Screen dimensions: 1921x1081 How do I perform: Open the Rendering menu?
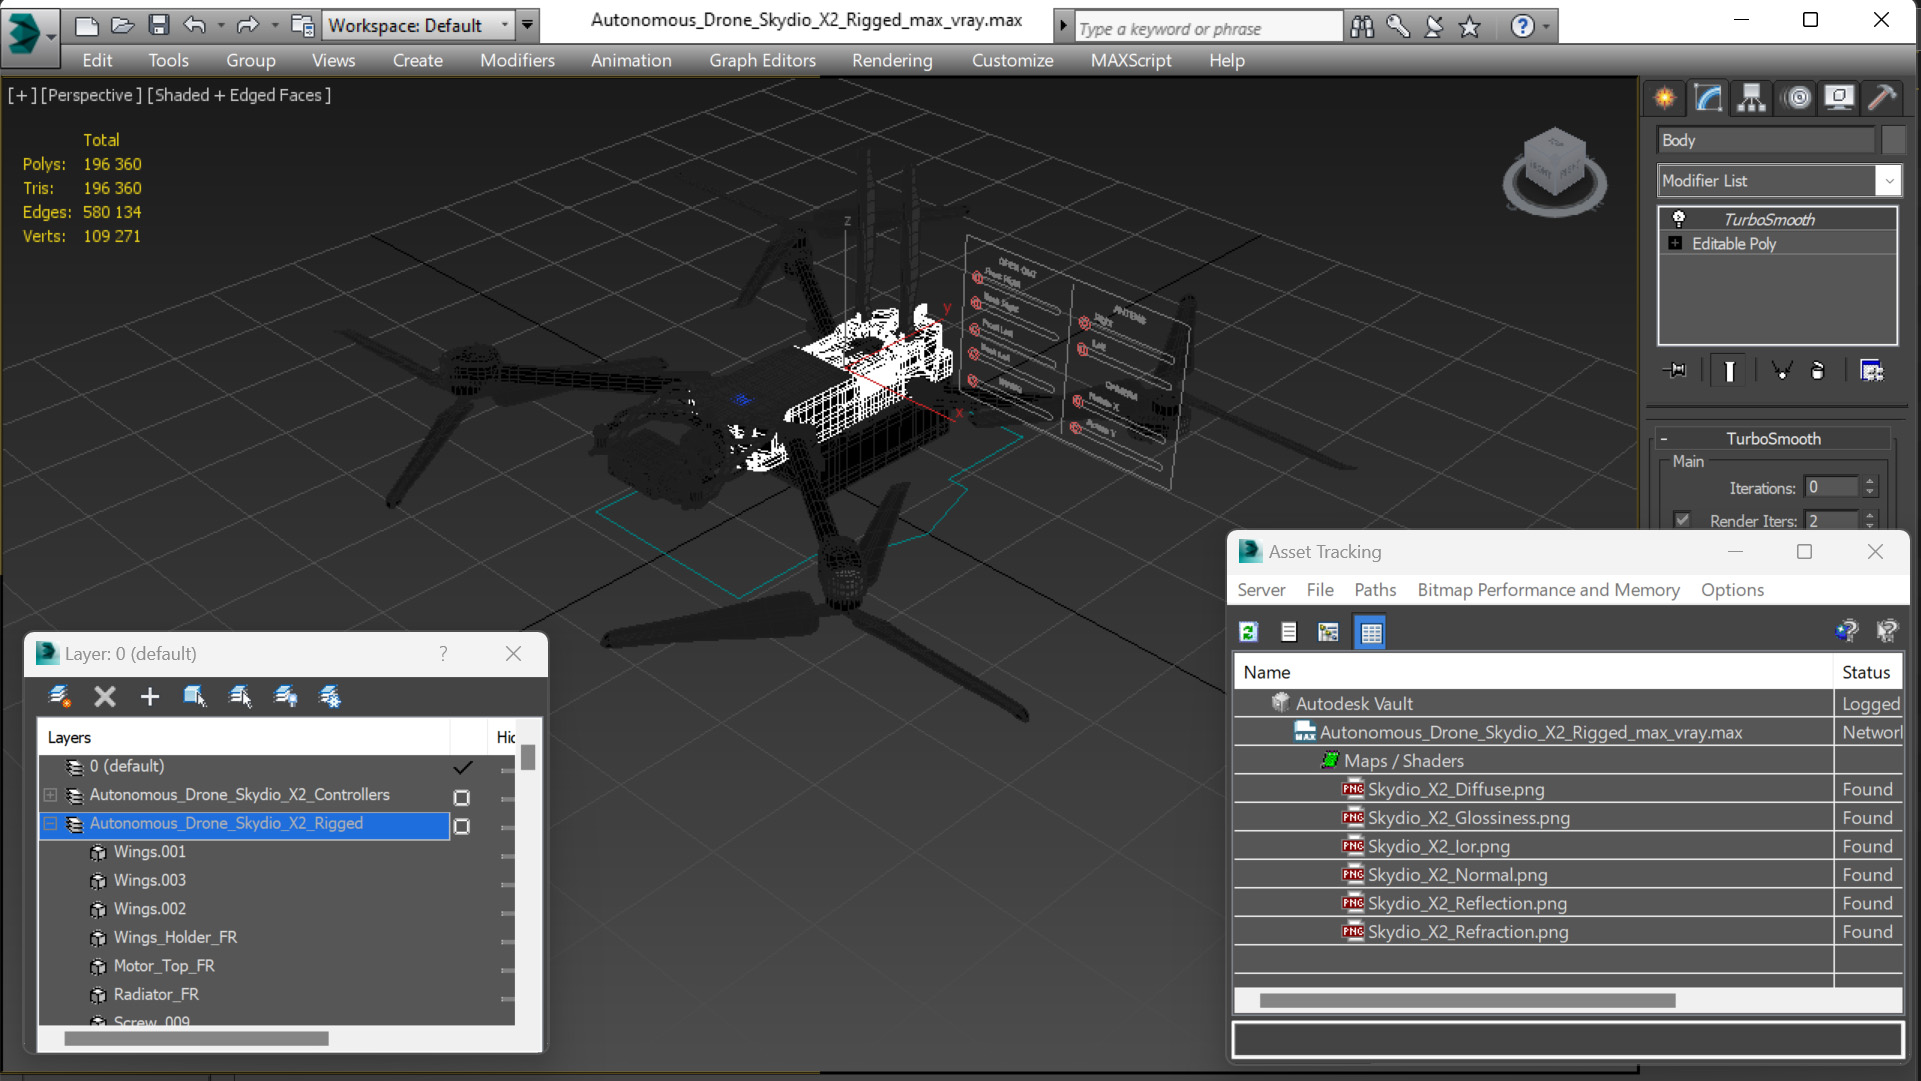[892, 60]
